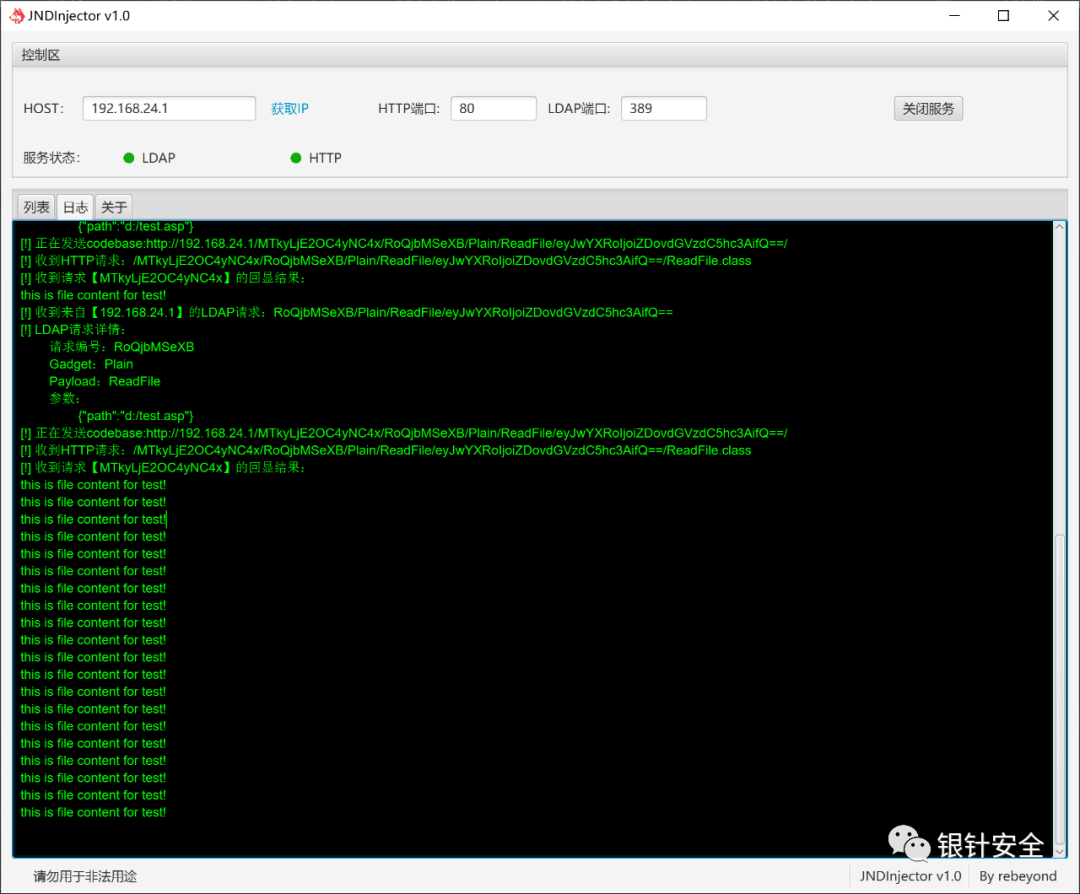Click the 控制区 panel header
1080x894 pixels.
click(540, 54)
